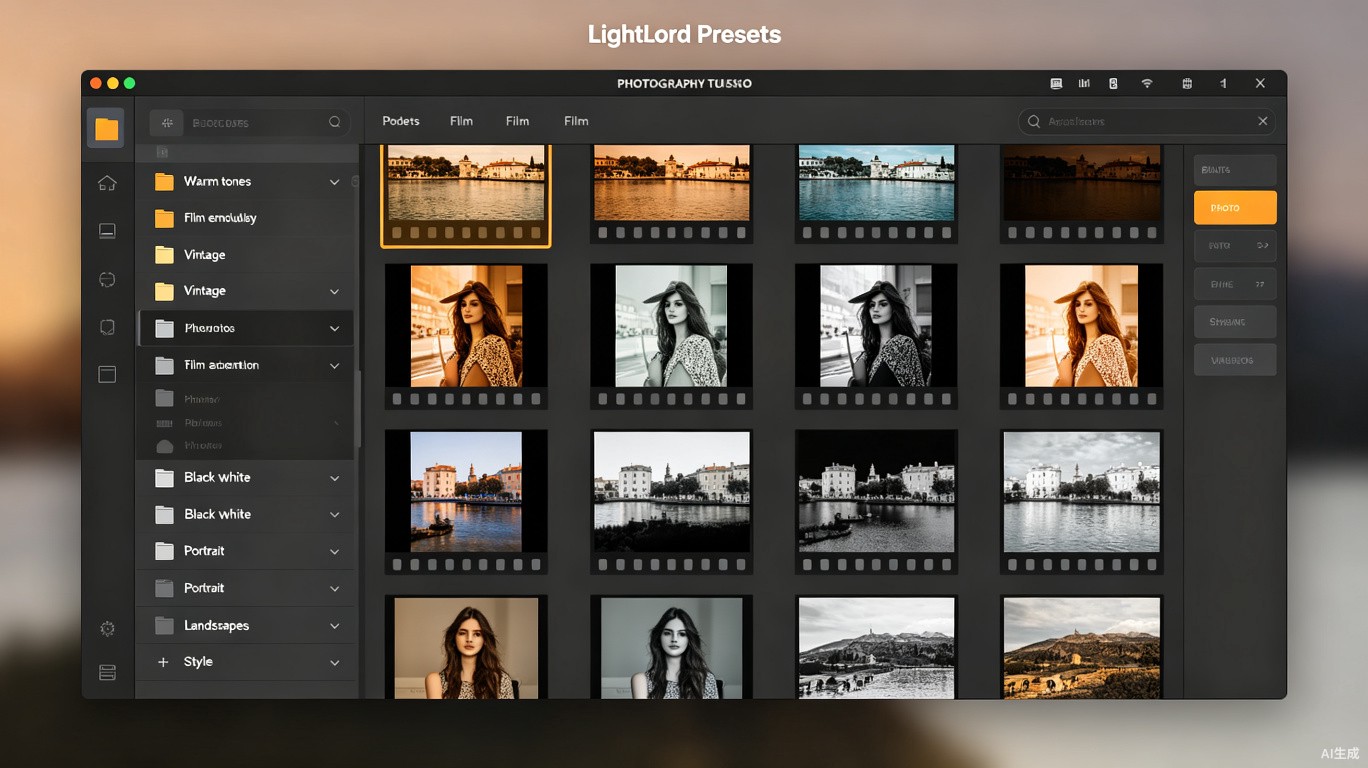Expand the lower Portrait chevron

tap(335, 589)
